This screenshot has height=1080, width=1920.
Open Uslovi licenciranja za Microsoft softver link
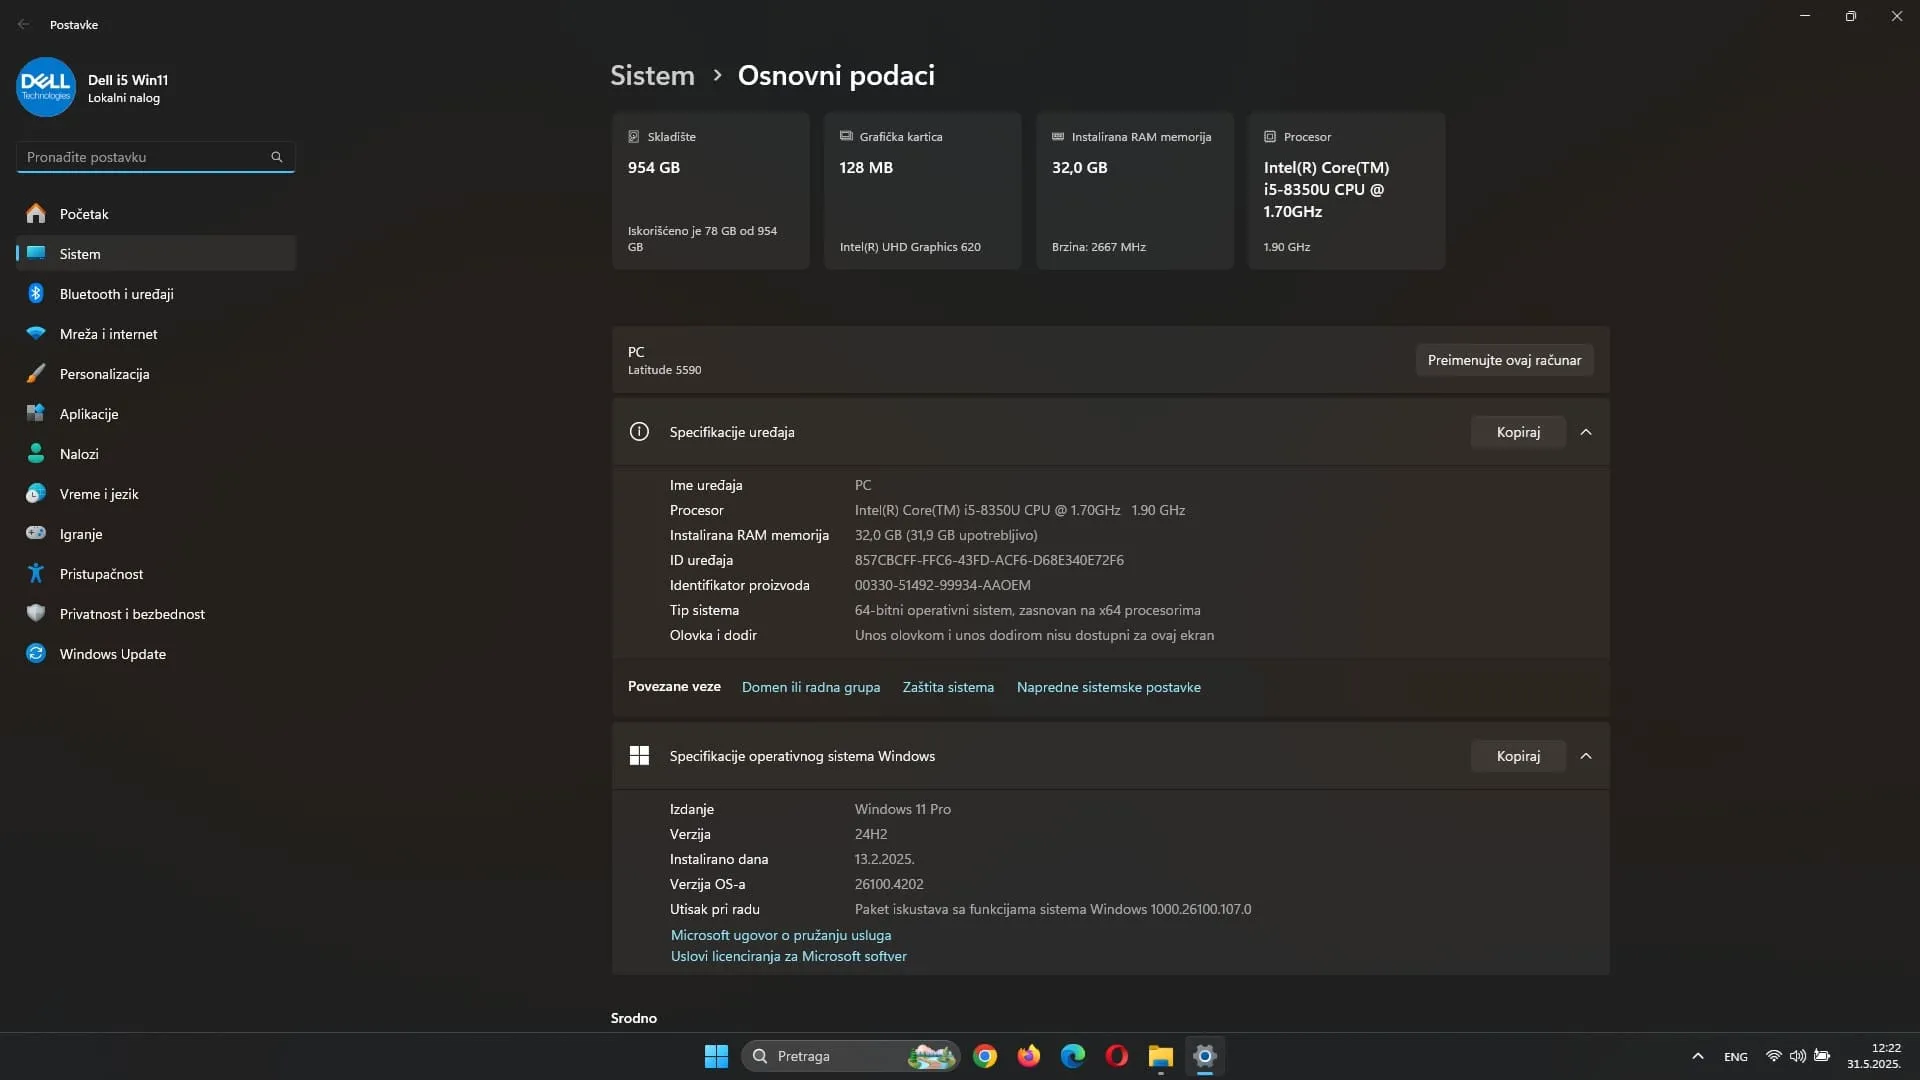point(788,956)
